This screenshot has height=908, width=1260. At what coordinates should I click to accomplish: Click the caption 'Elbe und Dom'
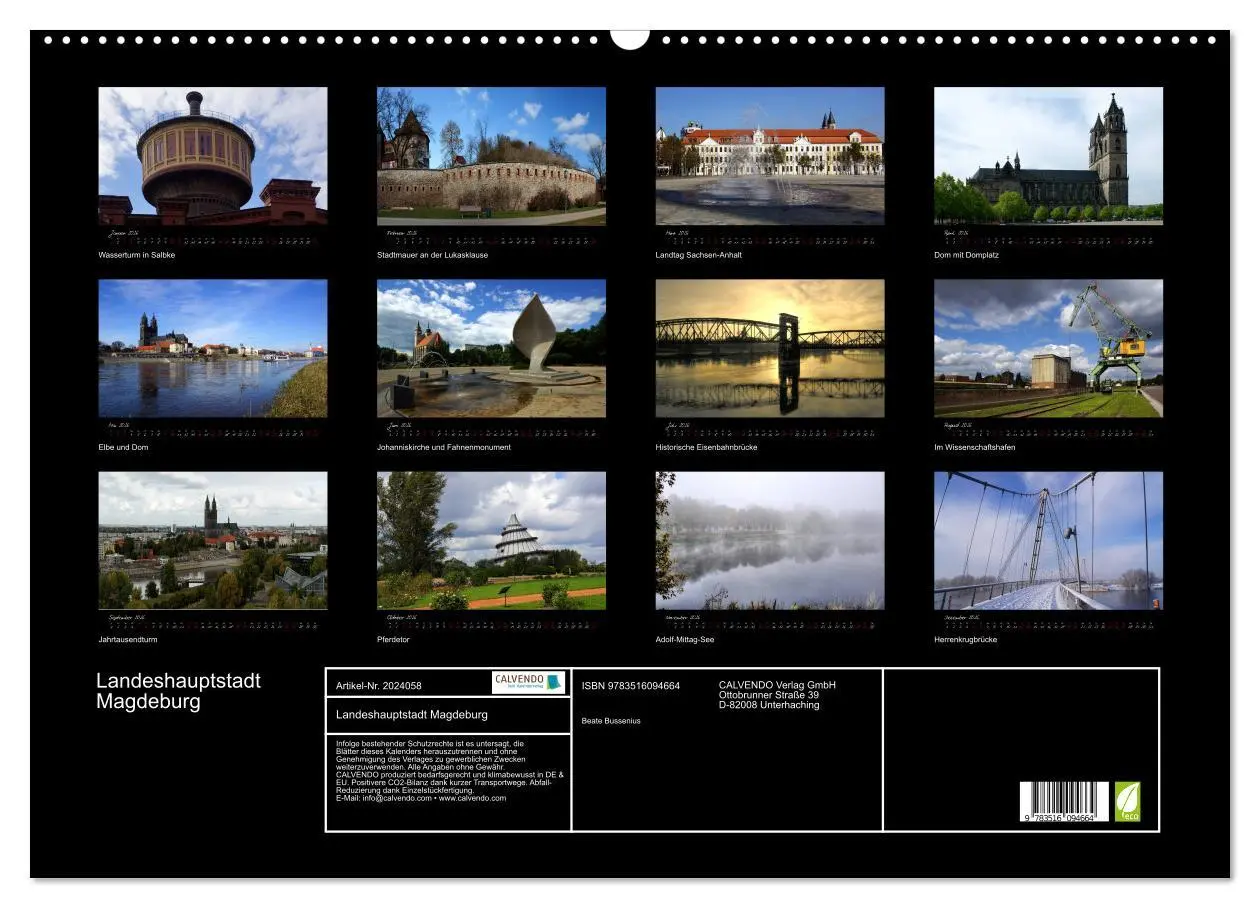tap(123, 447)
